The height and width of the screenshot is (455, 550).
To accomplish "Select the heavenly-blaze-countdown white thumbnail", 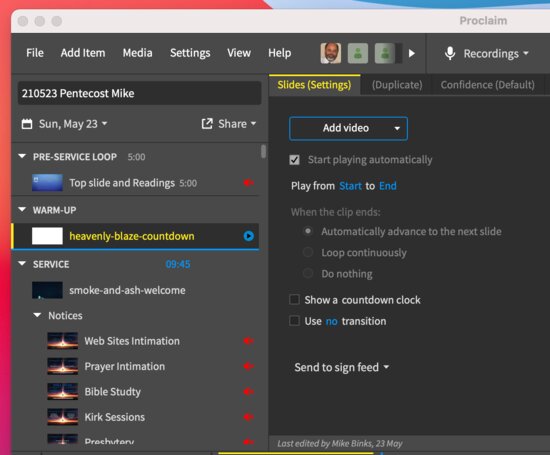I will 47,236.
